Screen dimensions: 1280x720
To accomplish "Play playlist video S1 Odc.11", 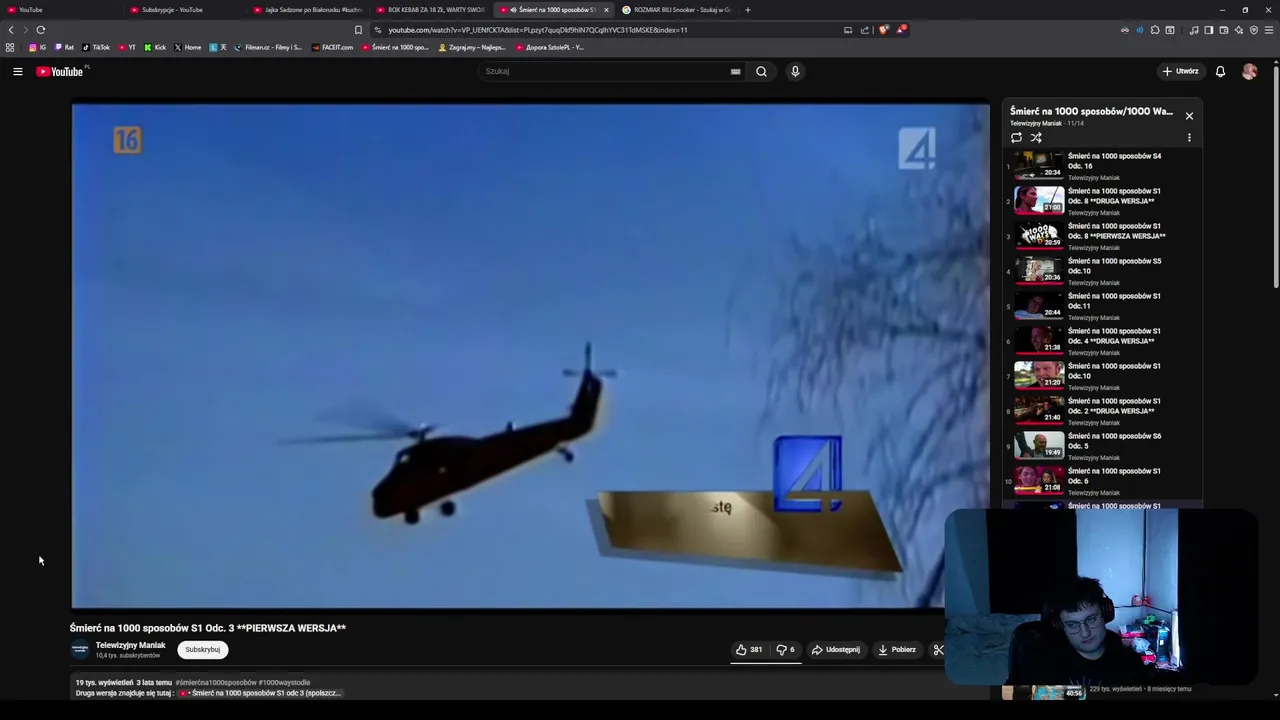I will pos(1101,306).
